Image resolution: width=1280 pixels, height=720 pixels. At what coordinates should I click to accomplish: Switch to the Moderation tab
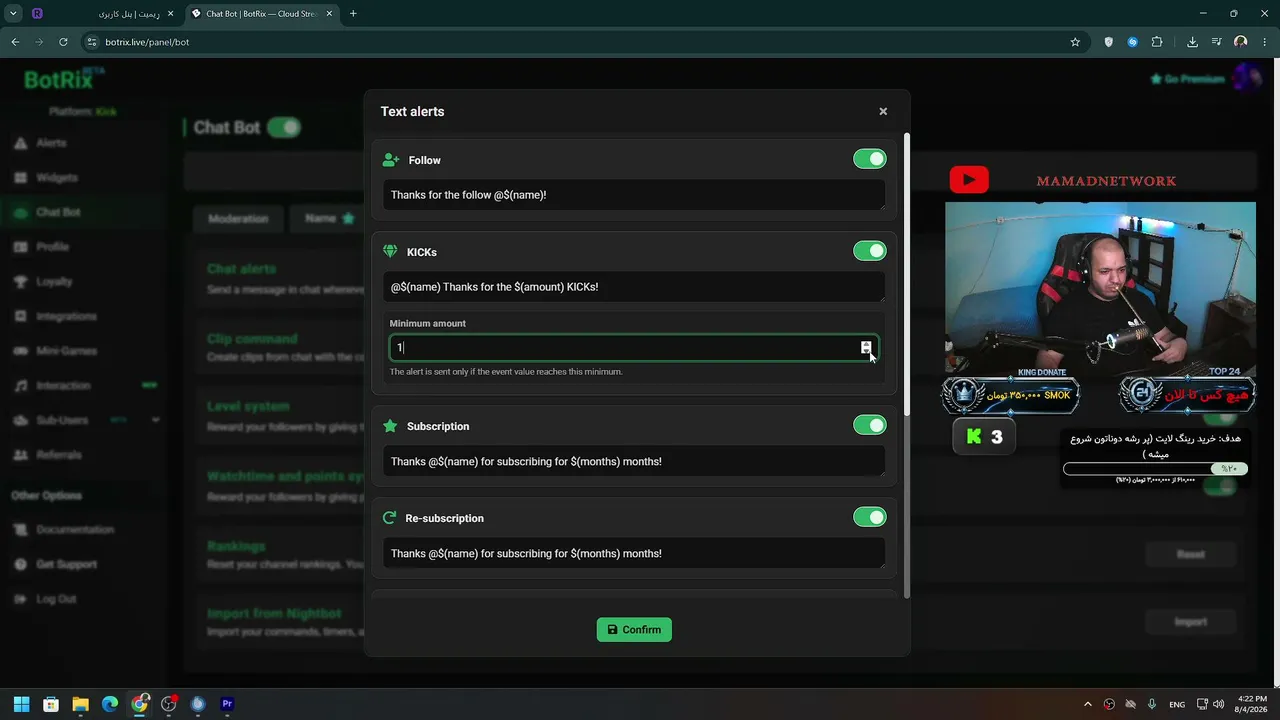click(x=238, y=219)
